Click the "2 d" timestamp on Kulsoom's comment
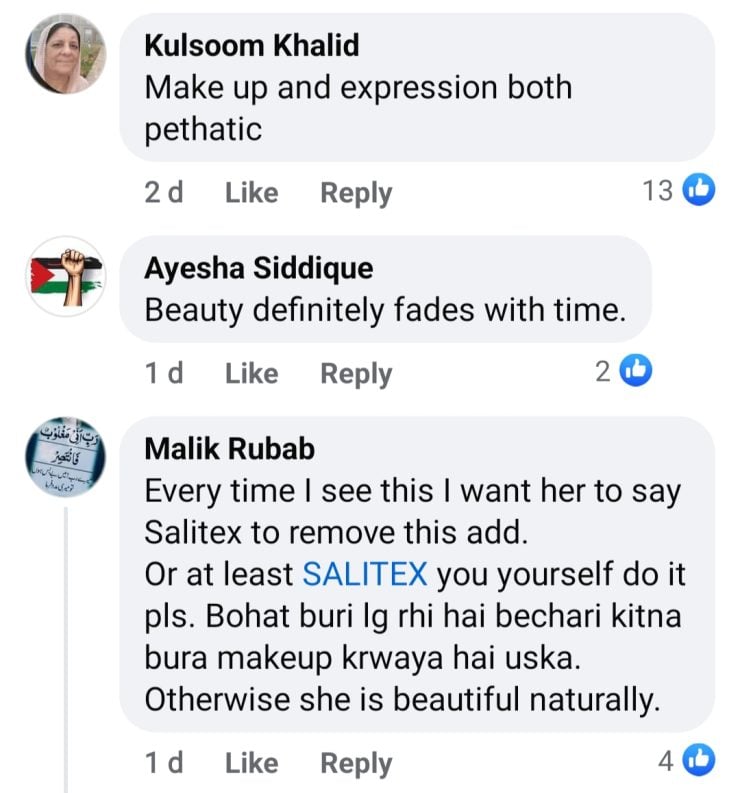Screen dimensions: 740x793 [164, 192]
